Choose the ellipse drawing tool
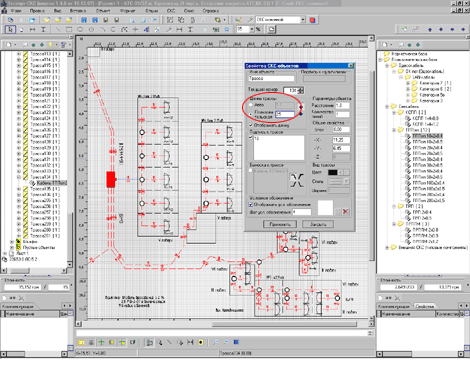470x367 pixels. point(80,29)
